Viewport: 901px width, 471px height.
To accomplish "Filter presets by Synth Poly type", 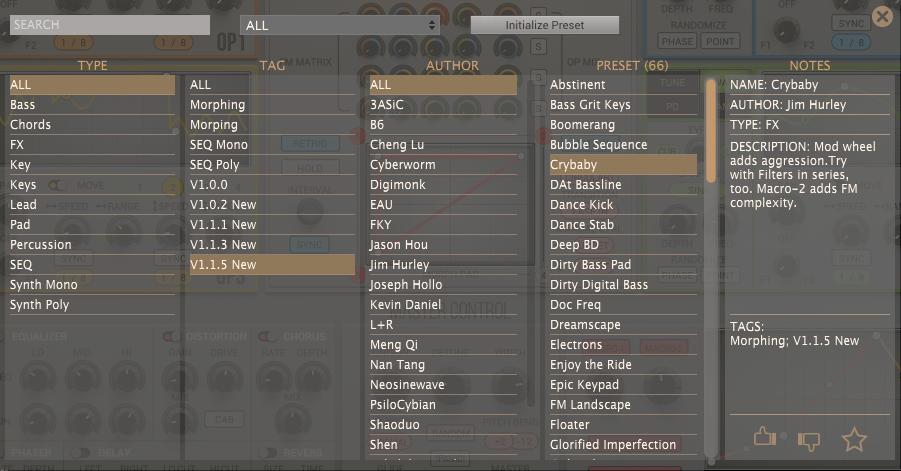I will [x=93, y=305].
